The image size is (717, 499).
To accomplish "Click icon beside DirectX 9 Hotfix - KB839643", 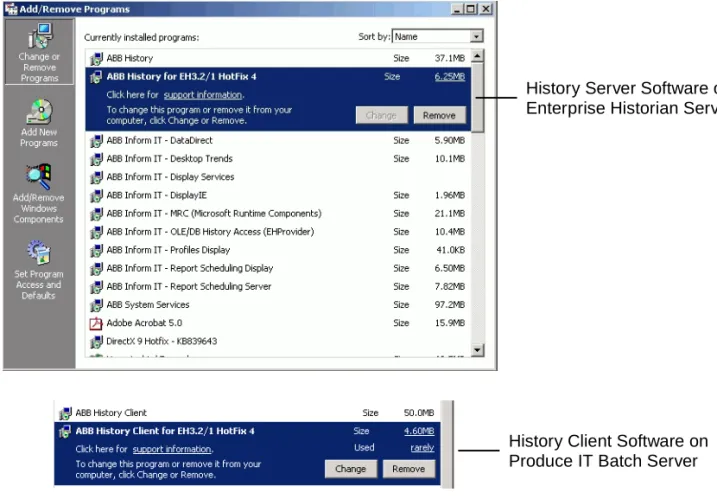I will coord(96,342).
